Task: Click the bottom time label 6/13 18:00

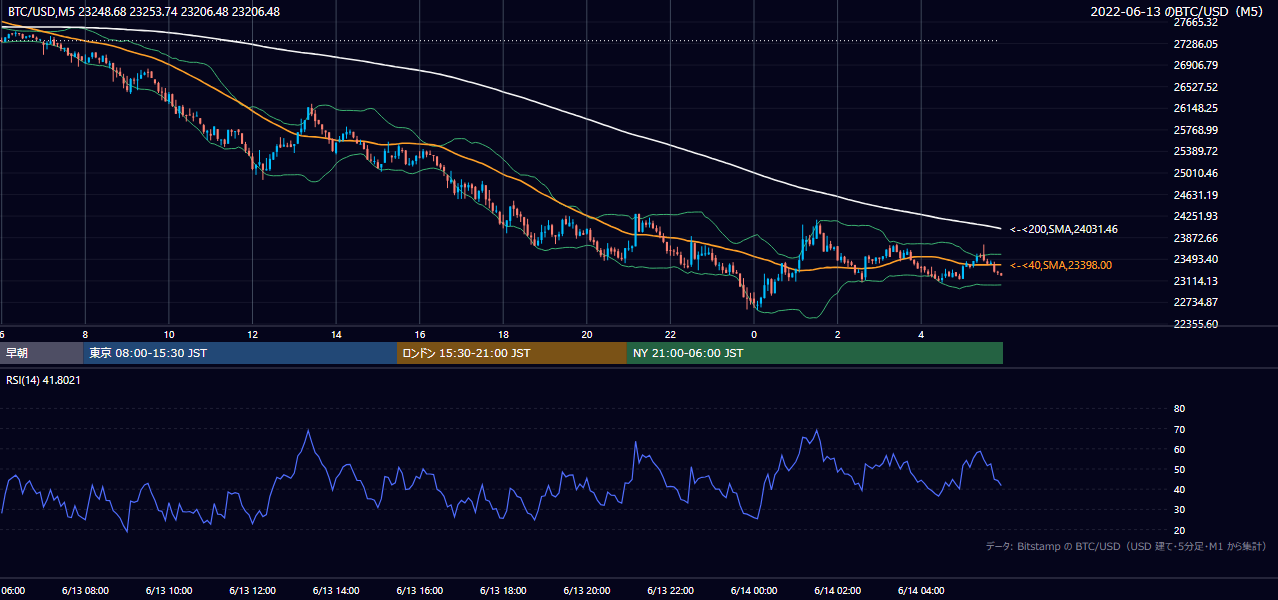Action: tap(504, 590)
